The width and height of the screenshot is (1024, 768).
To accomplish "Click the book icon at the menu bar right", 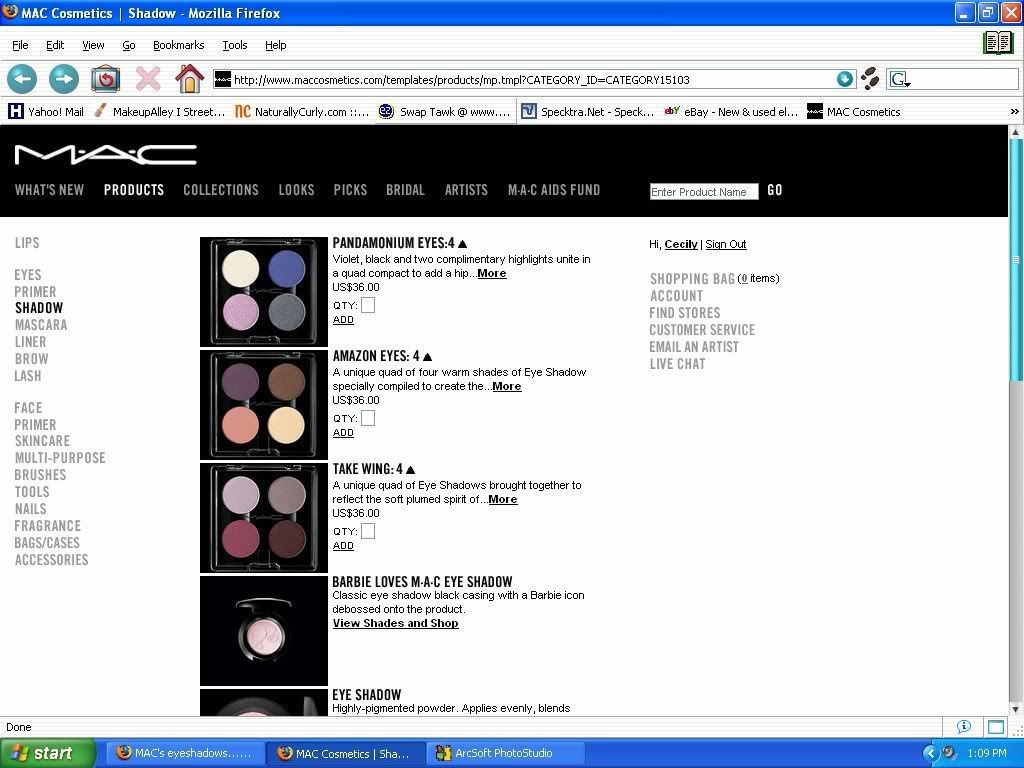I will tap(998, 42).
